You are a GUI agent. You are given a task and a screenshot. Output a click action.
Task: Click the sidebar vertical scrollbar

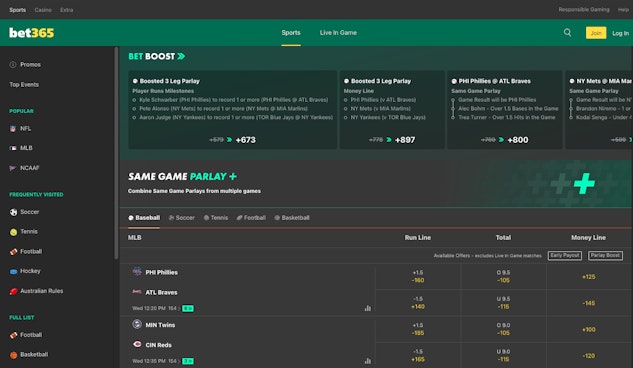[116, 153]
